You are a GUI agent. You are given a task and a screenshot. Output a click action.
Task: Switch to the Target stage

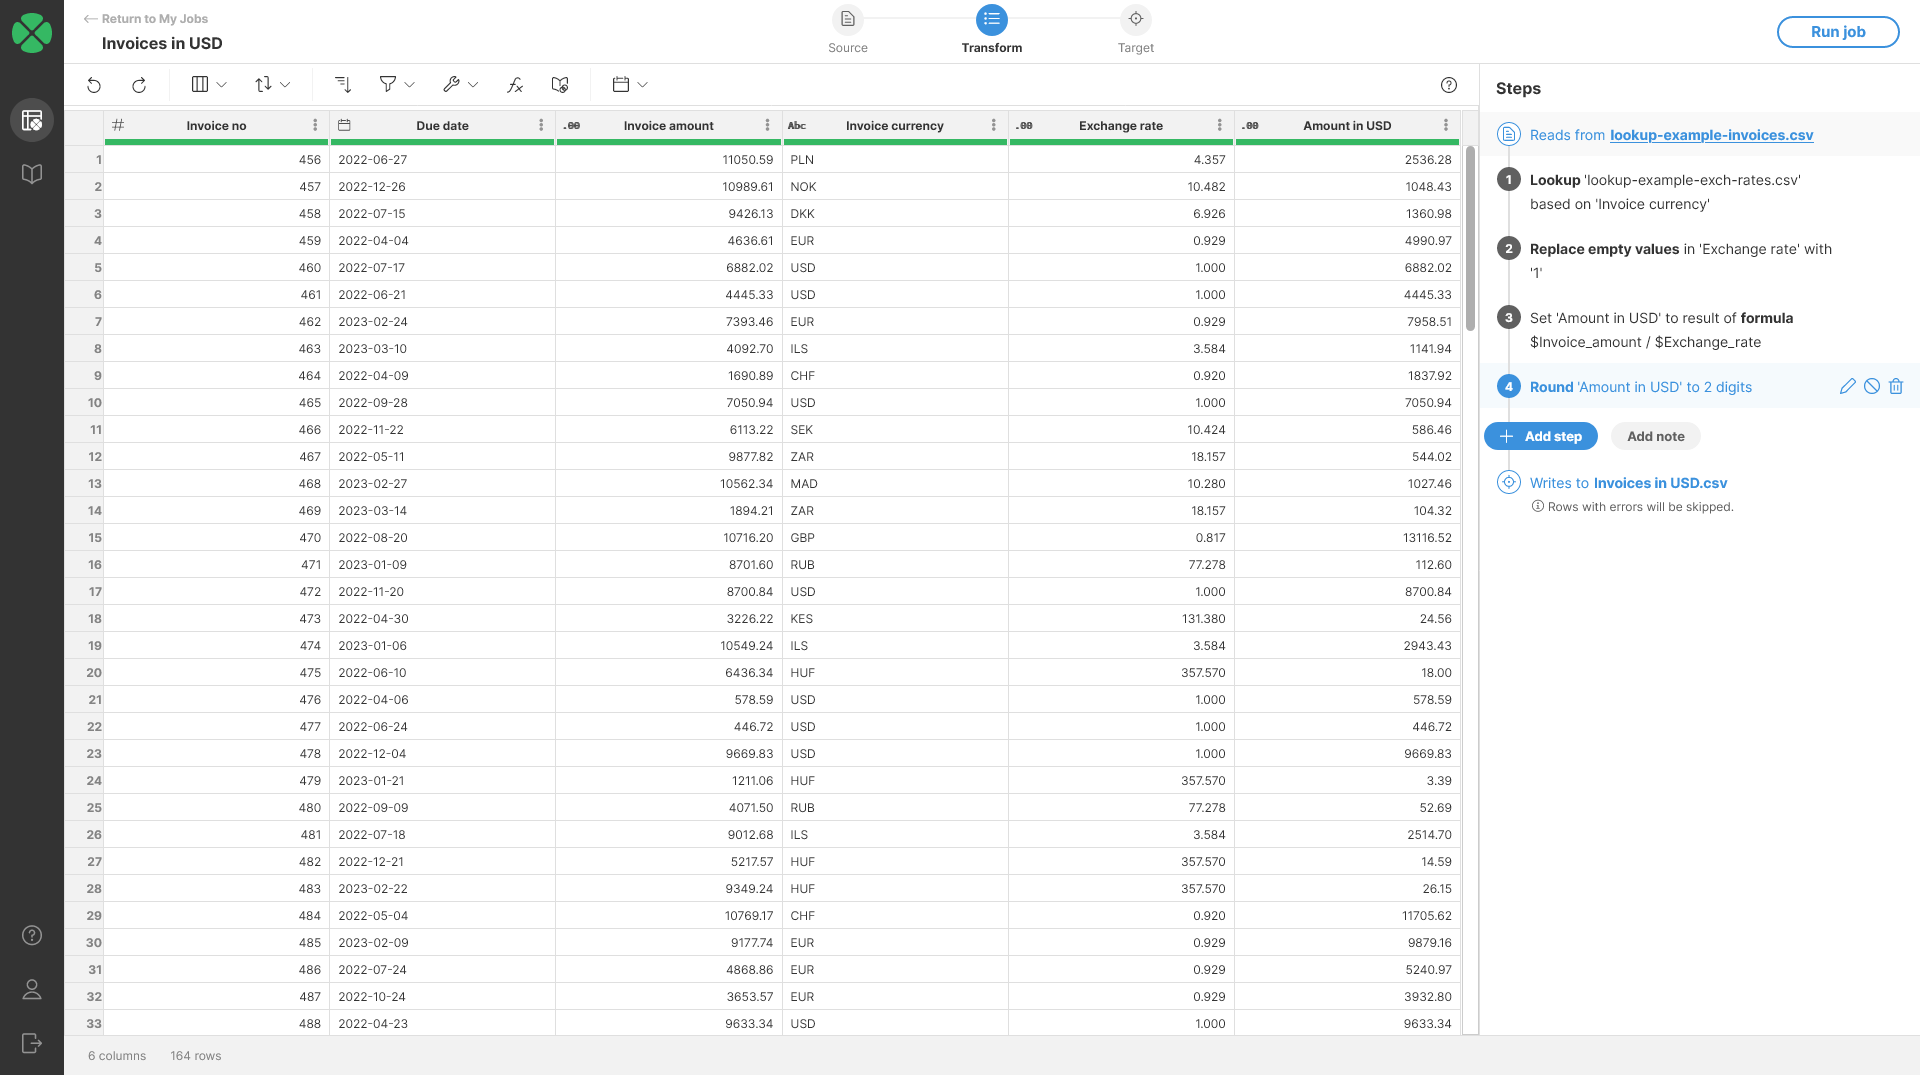1136,19
